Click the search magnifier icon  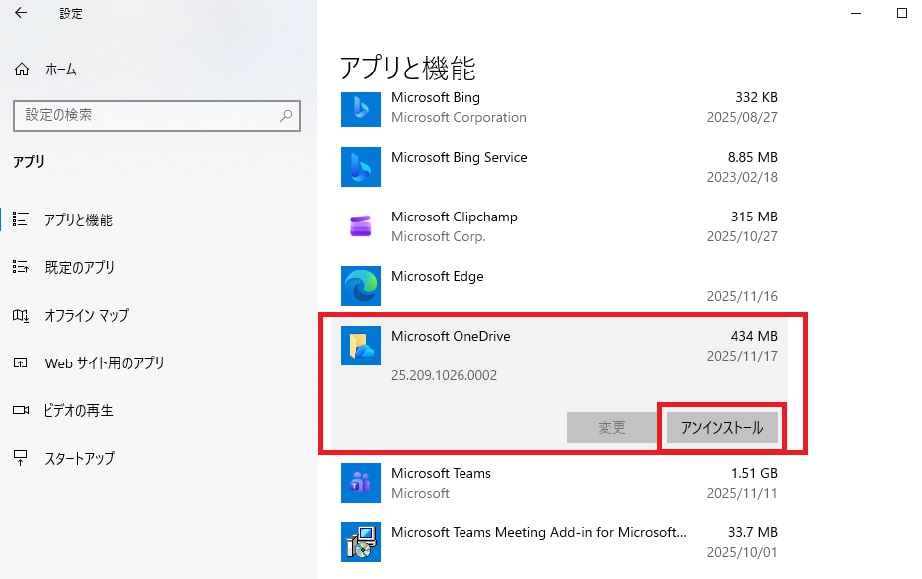286,116
